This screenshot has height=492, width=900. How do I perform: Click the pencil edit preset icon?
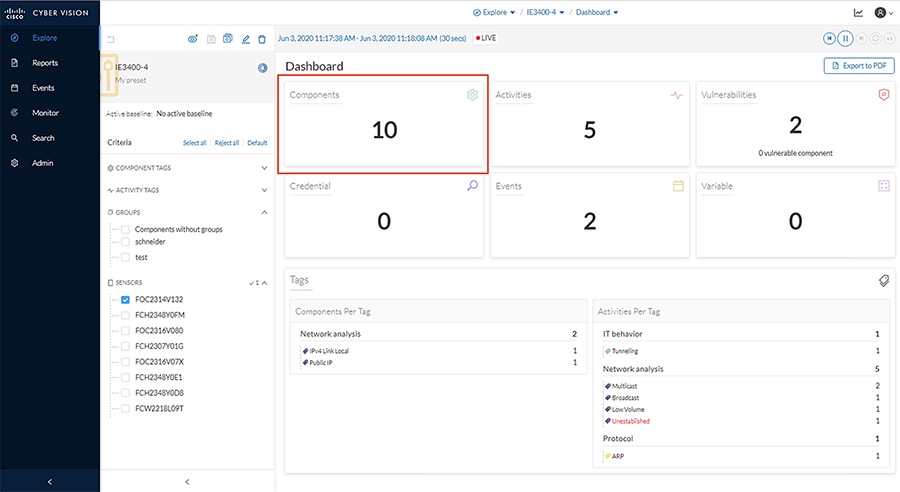[246, 39]
